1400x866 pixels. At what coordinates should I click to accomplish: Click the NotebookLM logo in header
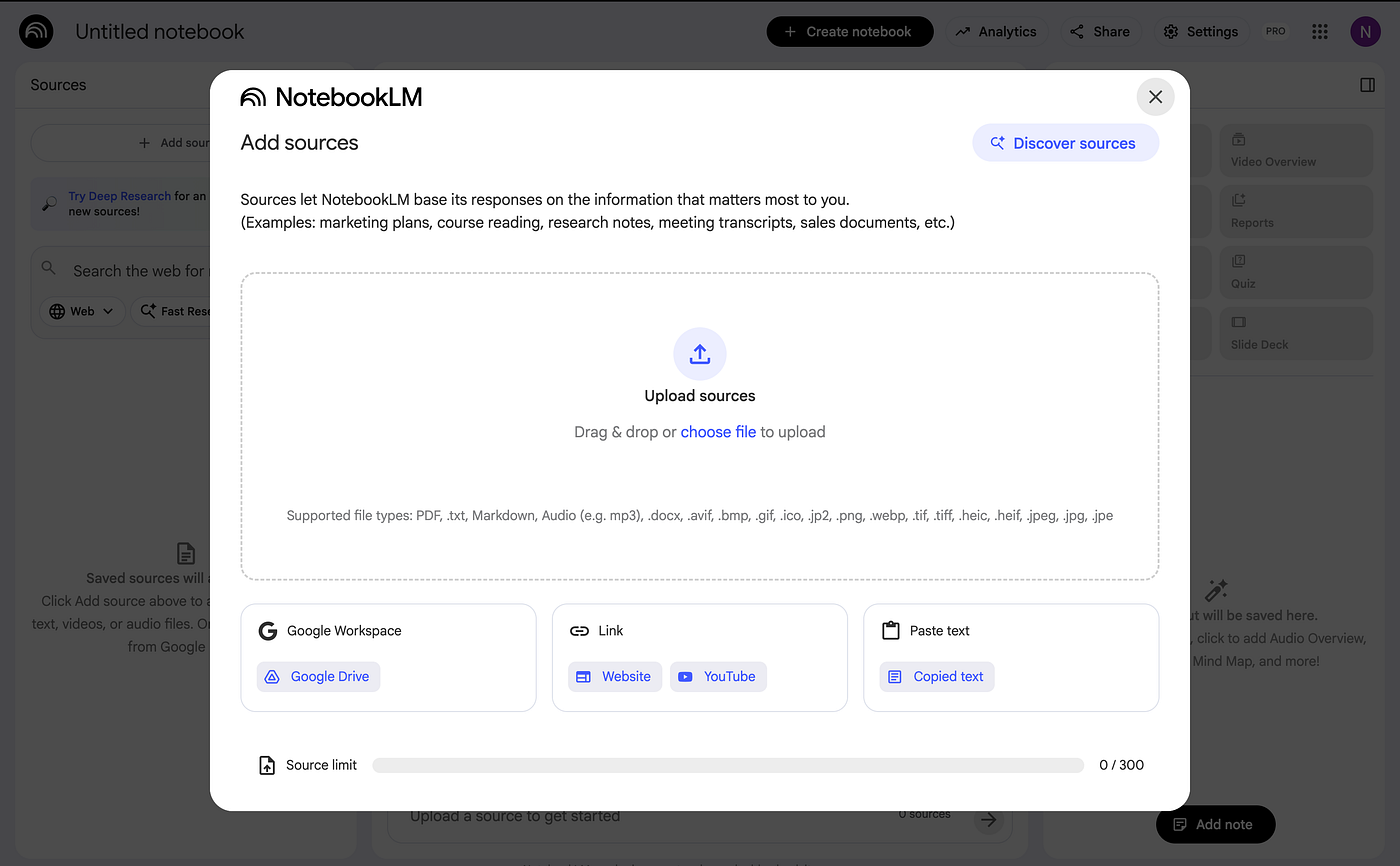[37, 32]
